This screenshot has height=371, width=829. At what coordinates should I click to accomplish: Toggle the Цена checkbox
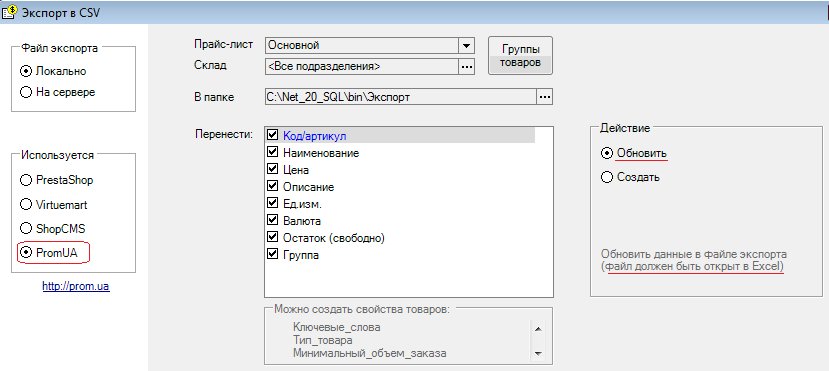click(273, 170)
